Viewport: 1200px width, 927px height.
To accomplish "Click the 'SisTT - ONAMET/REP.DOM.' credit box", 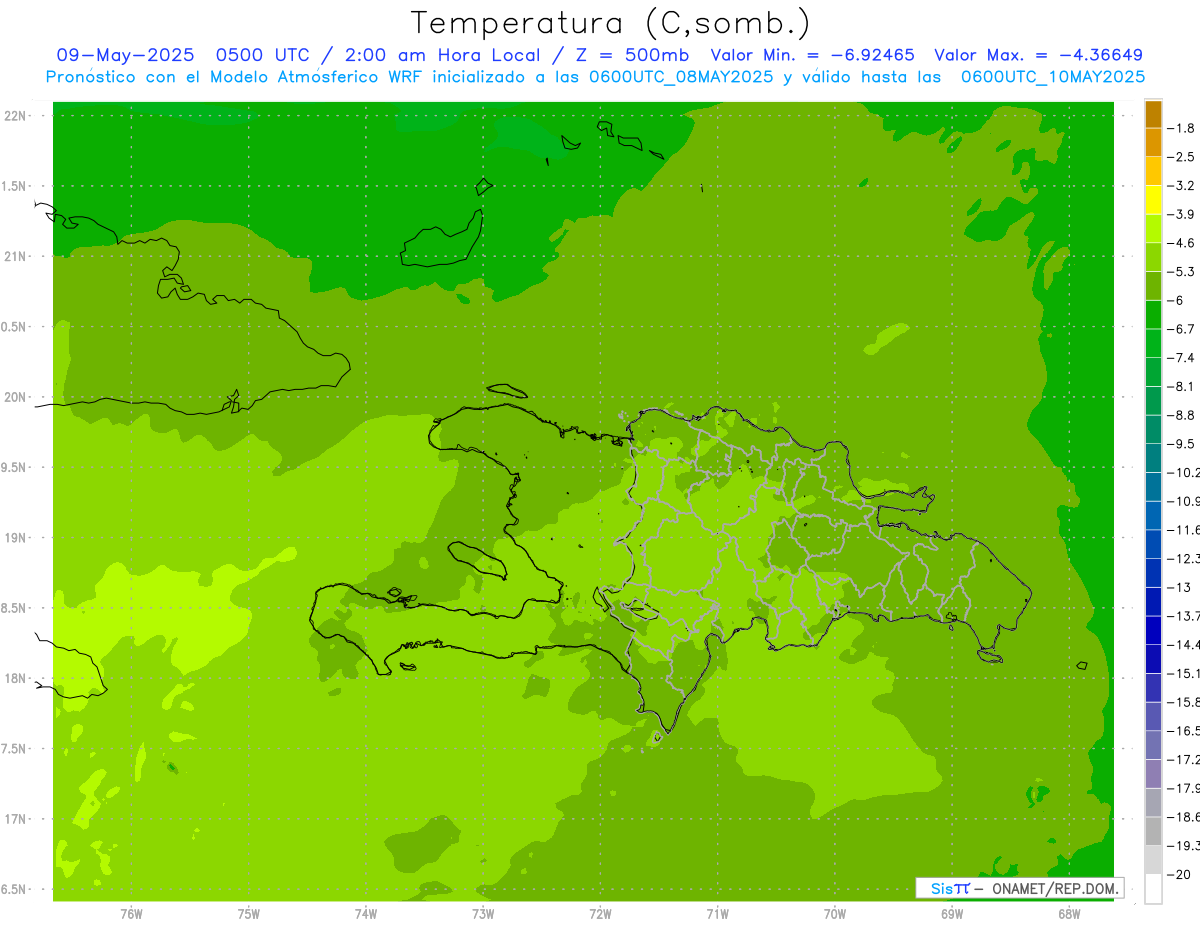I will (1019, 888).
